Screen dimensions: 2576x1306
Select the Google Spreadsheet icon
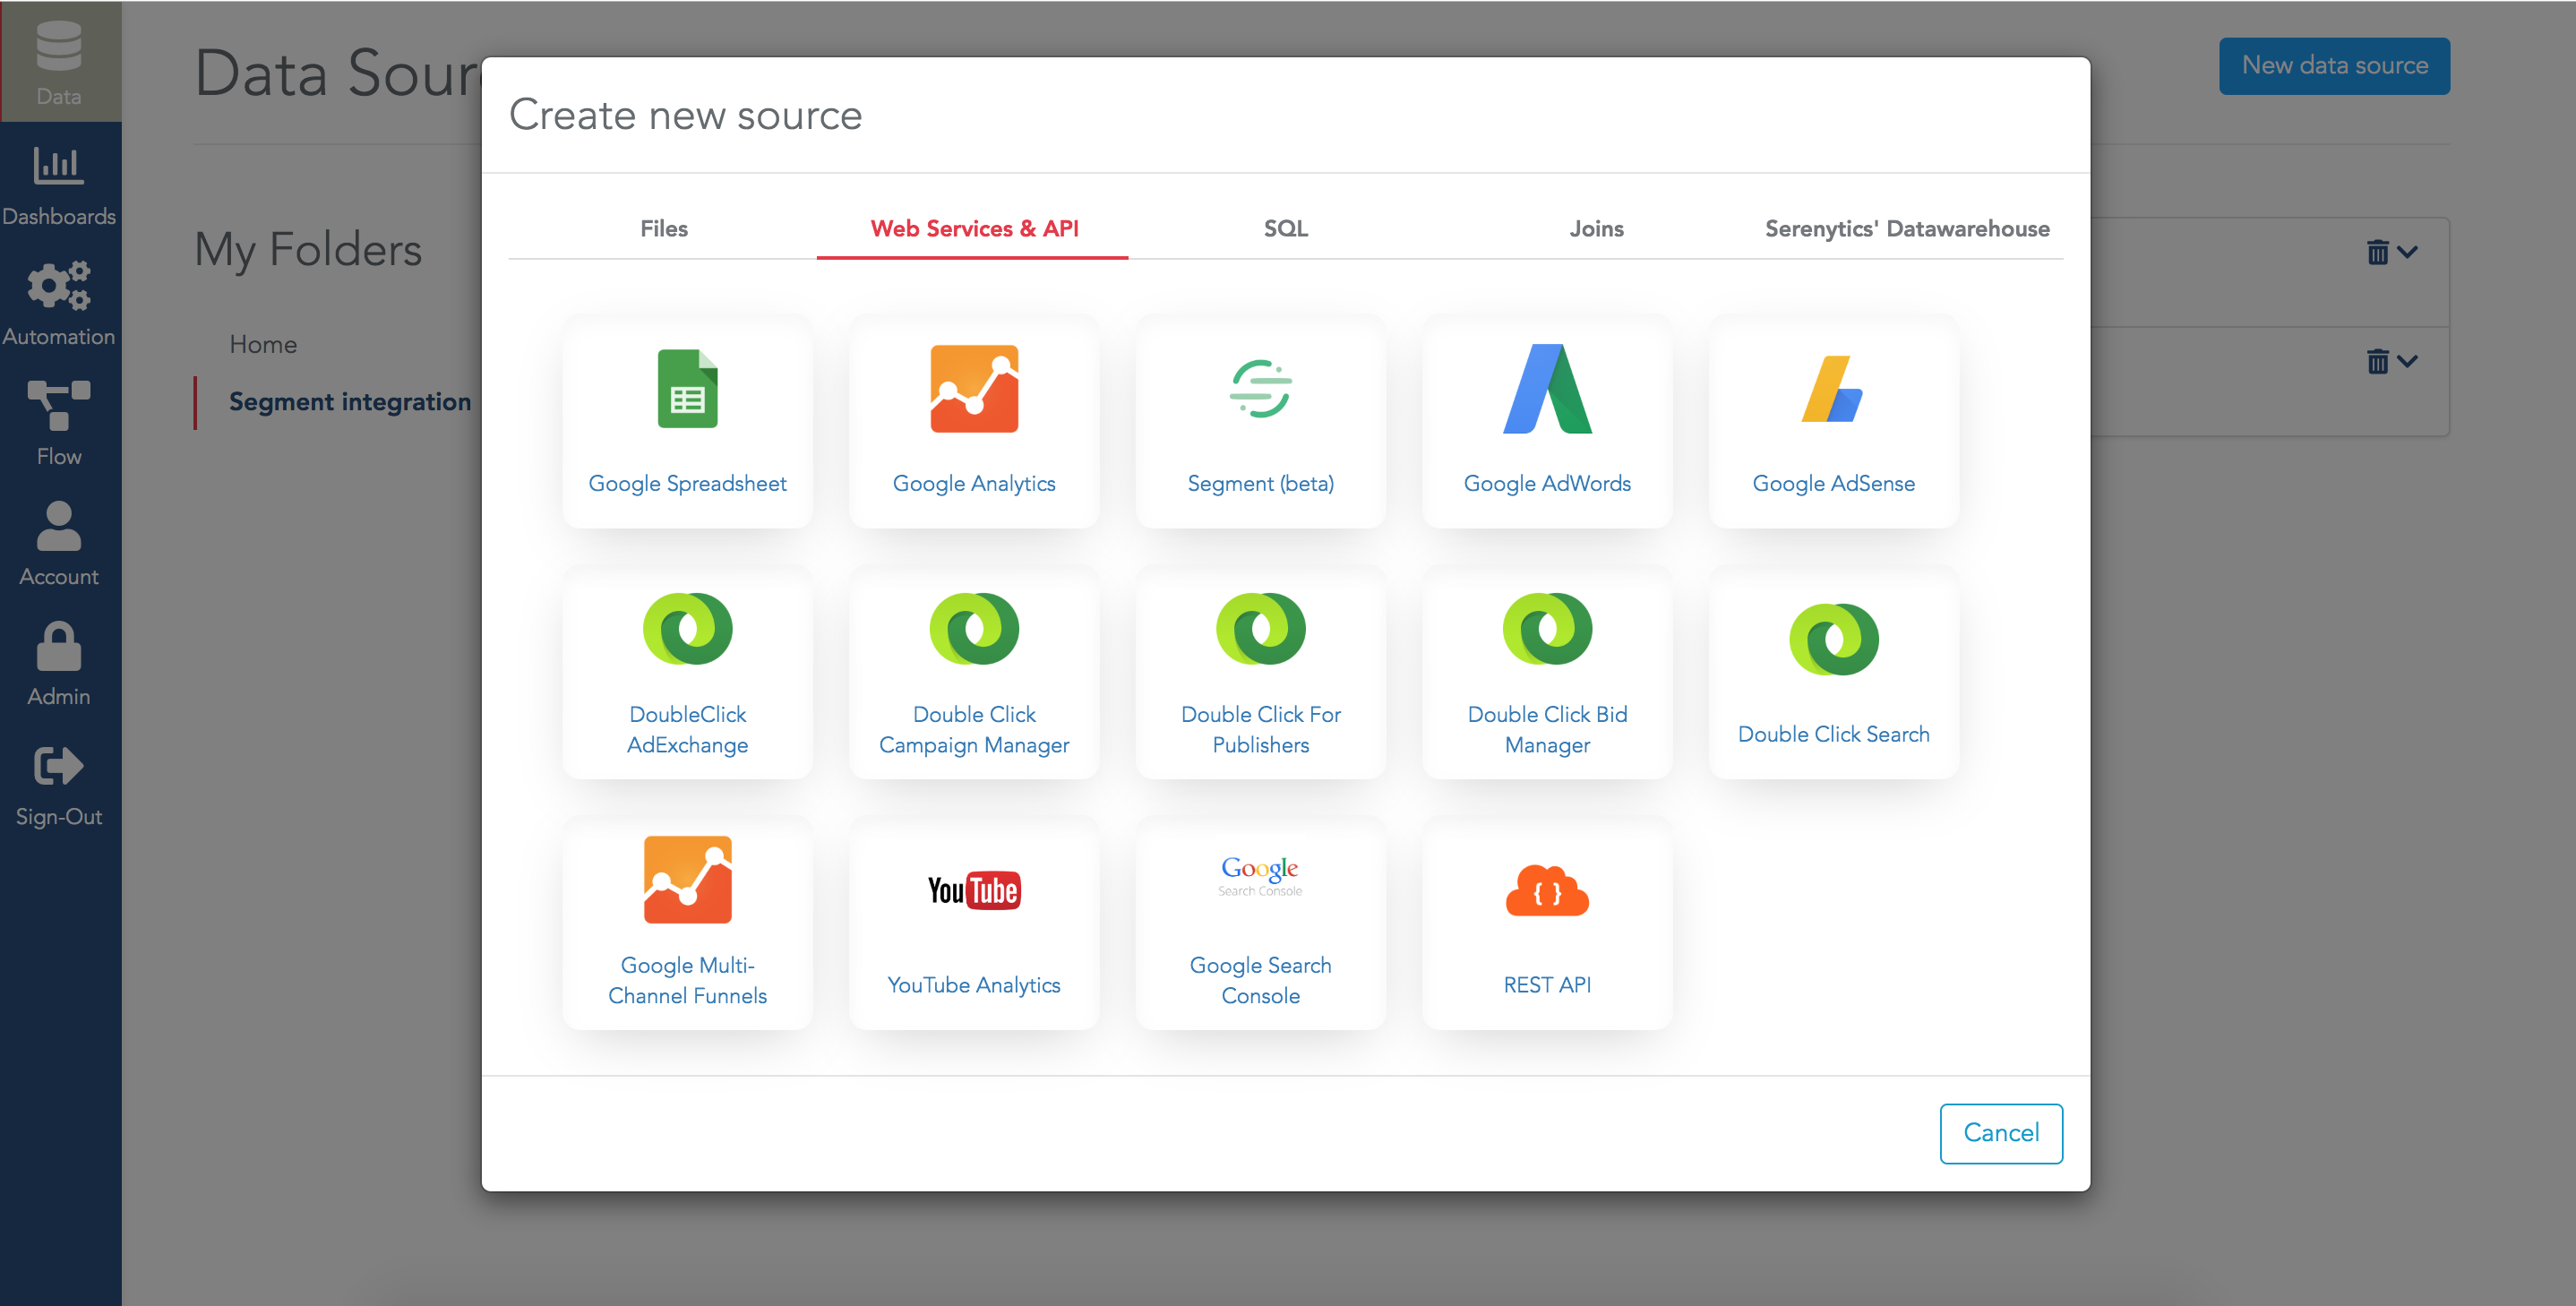pyautogui.click(x=688, y=389)
